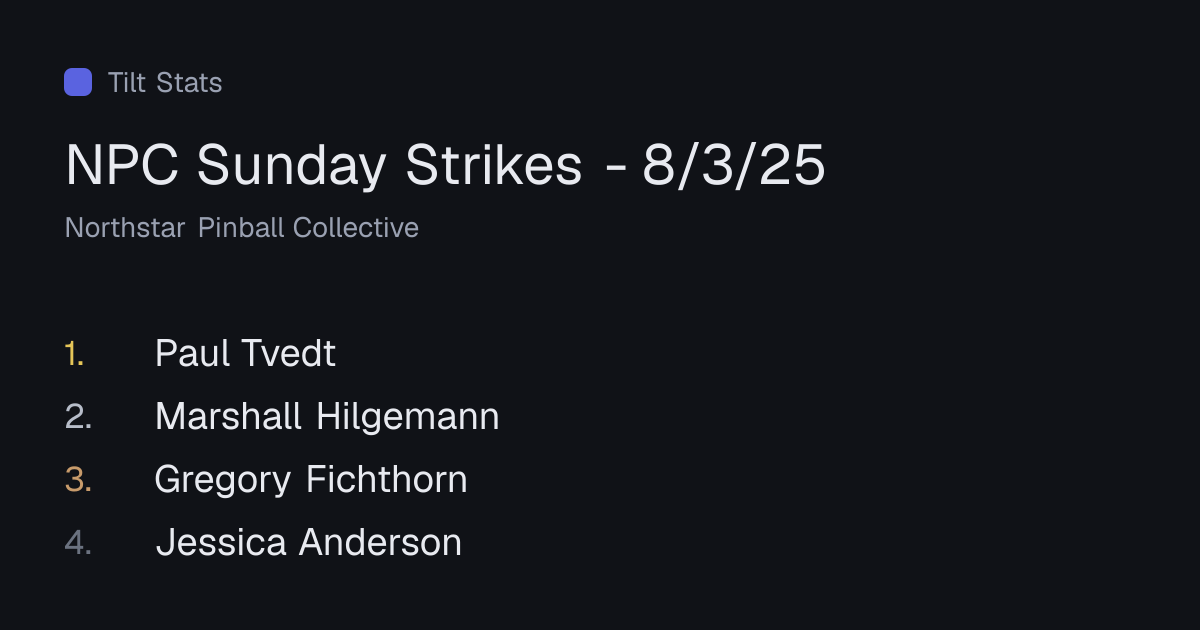Select the surname Hilgemann in second place
Viewport: 1200px width, 630px height.
(x=408, y=417)
